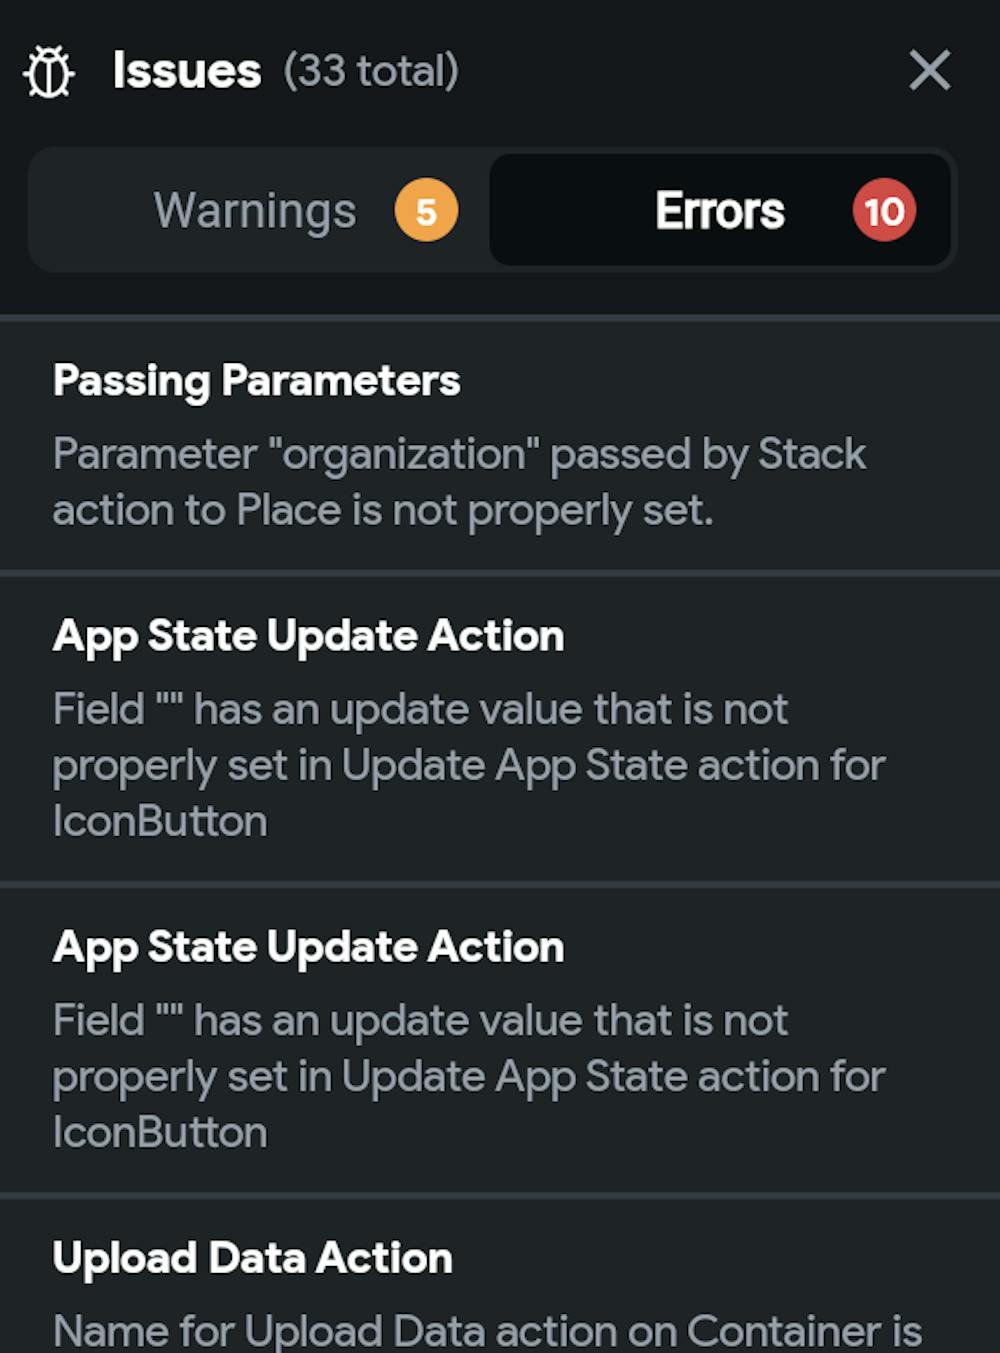This screenshot has height=1353, width=1000.
Task: Click the orange 5 warnings badge
Action: [x=426, y=211]
